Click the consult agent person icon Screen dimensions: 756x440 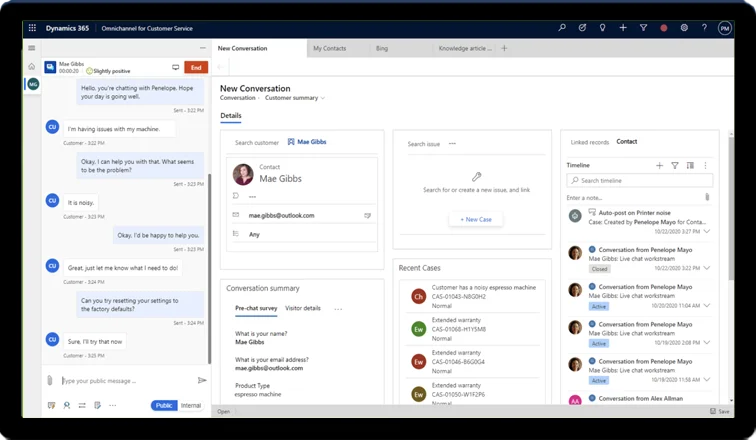pos(67,405)
